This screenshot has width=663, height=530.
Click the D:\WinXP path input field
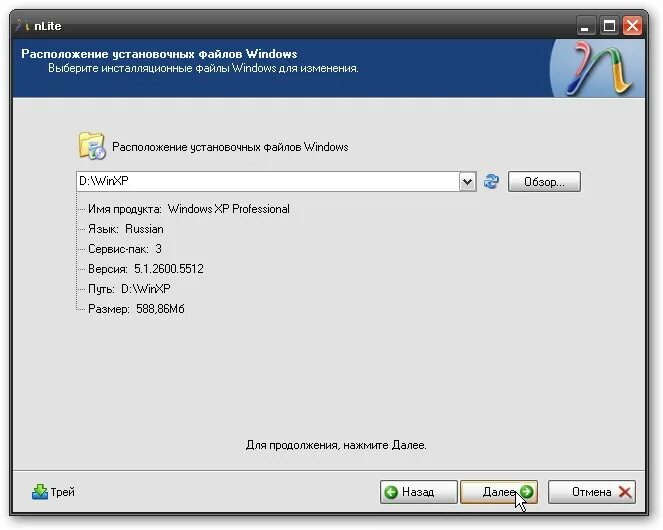point(268,181)
